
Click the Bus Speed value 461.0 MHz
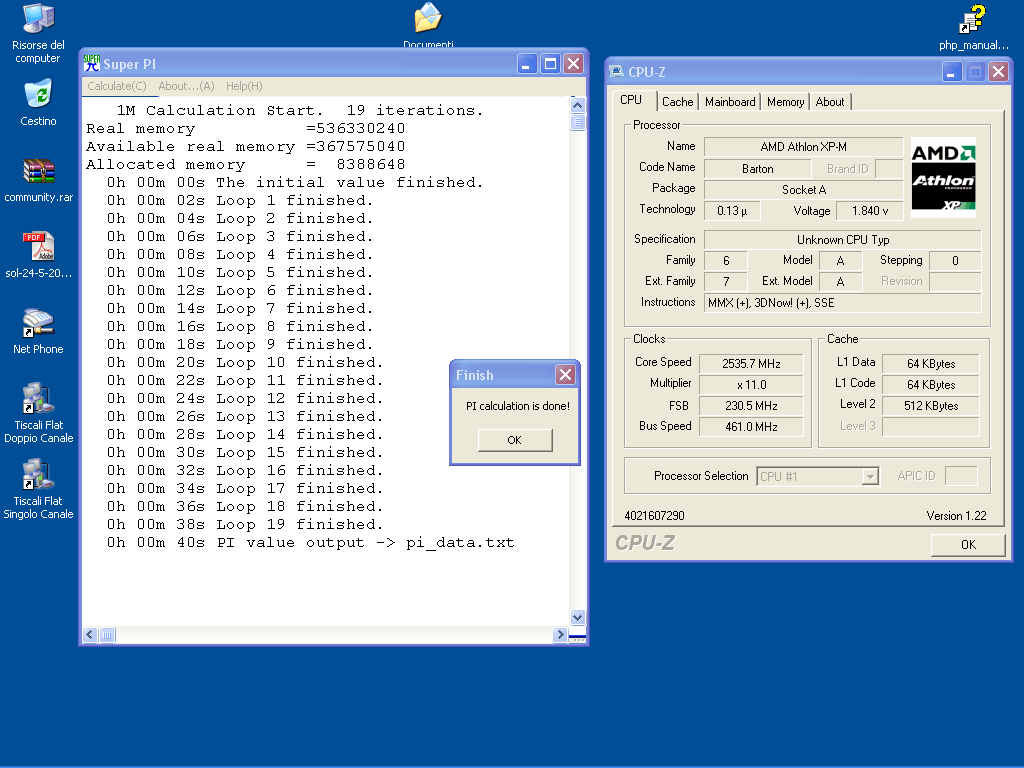point(751,426)
